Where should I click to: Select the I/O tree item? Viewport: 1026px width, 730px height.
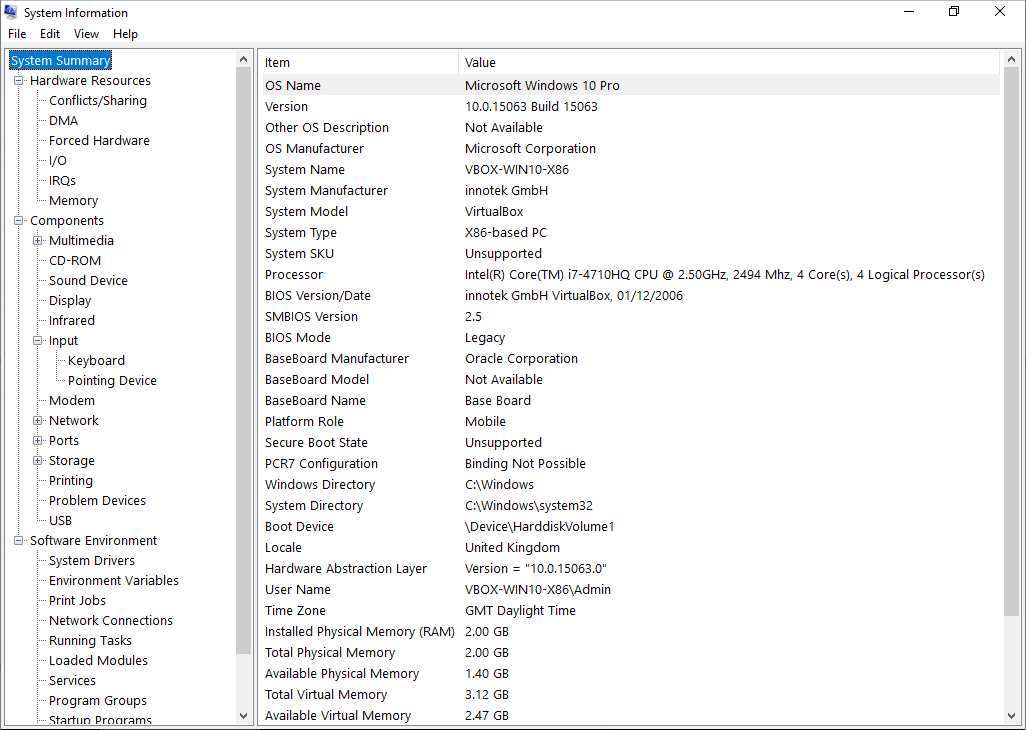point(58,160)
